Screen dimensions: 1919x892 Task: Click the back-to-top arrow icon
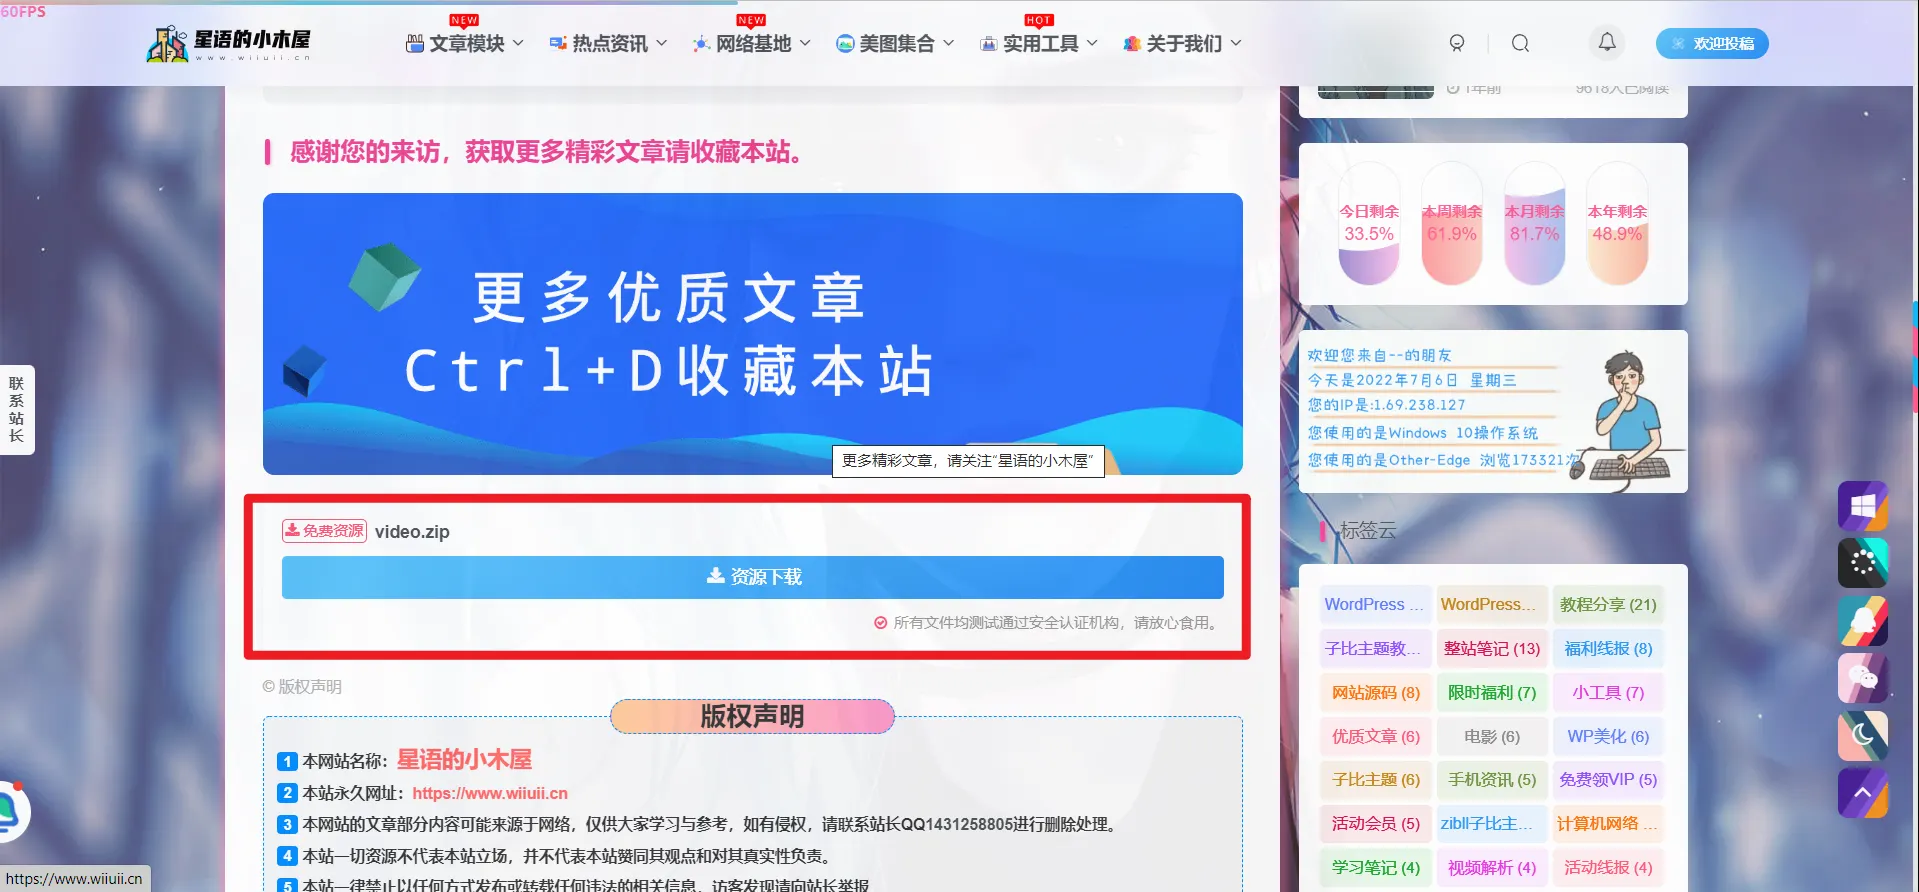pos(1862,793)
